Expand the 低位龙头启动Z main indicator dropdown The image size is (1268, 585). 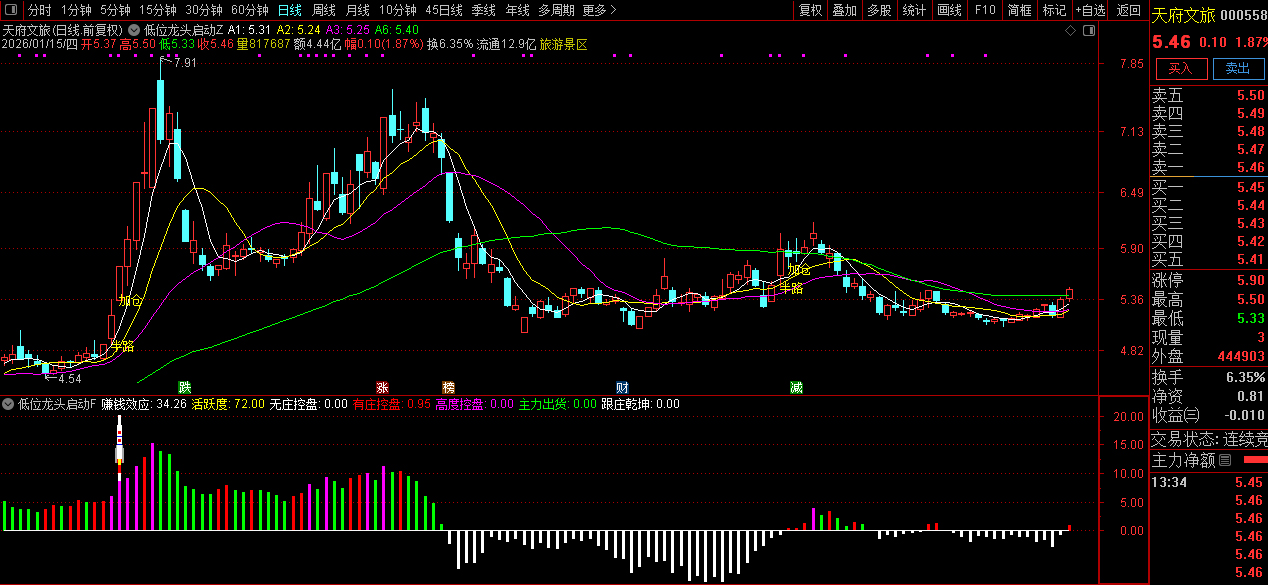click(x=135, y=30)
